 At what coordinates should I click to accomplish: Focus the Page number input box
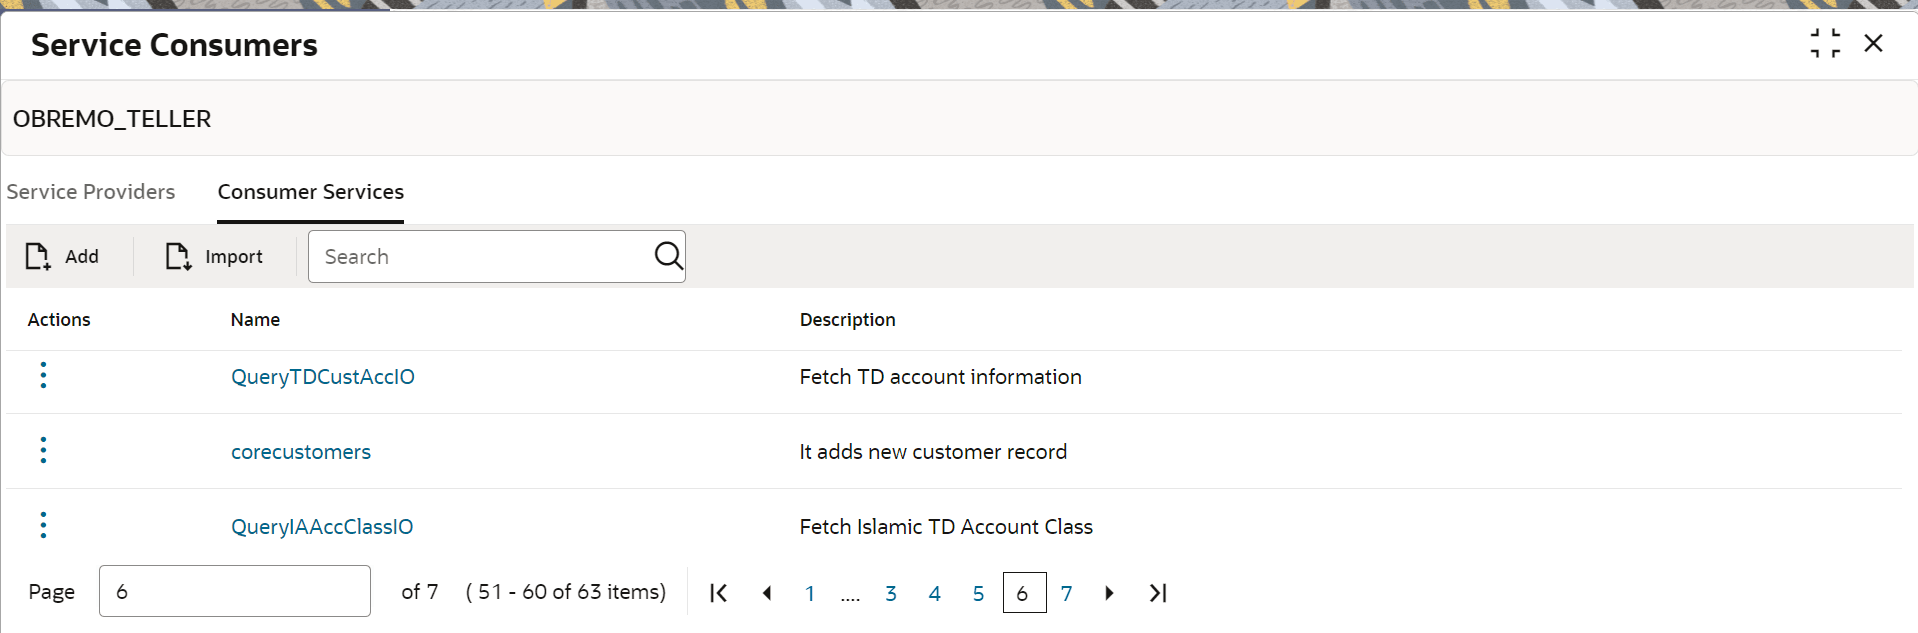tap(235, 591)
